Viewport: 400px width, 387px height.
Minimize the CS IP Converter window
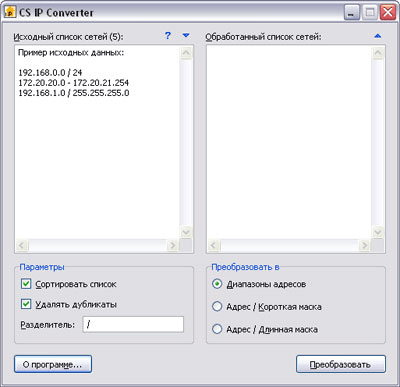point(352,13)
